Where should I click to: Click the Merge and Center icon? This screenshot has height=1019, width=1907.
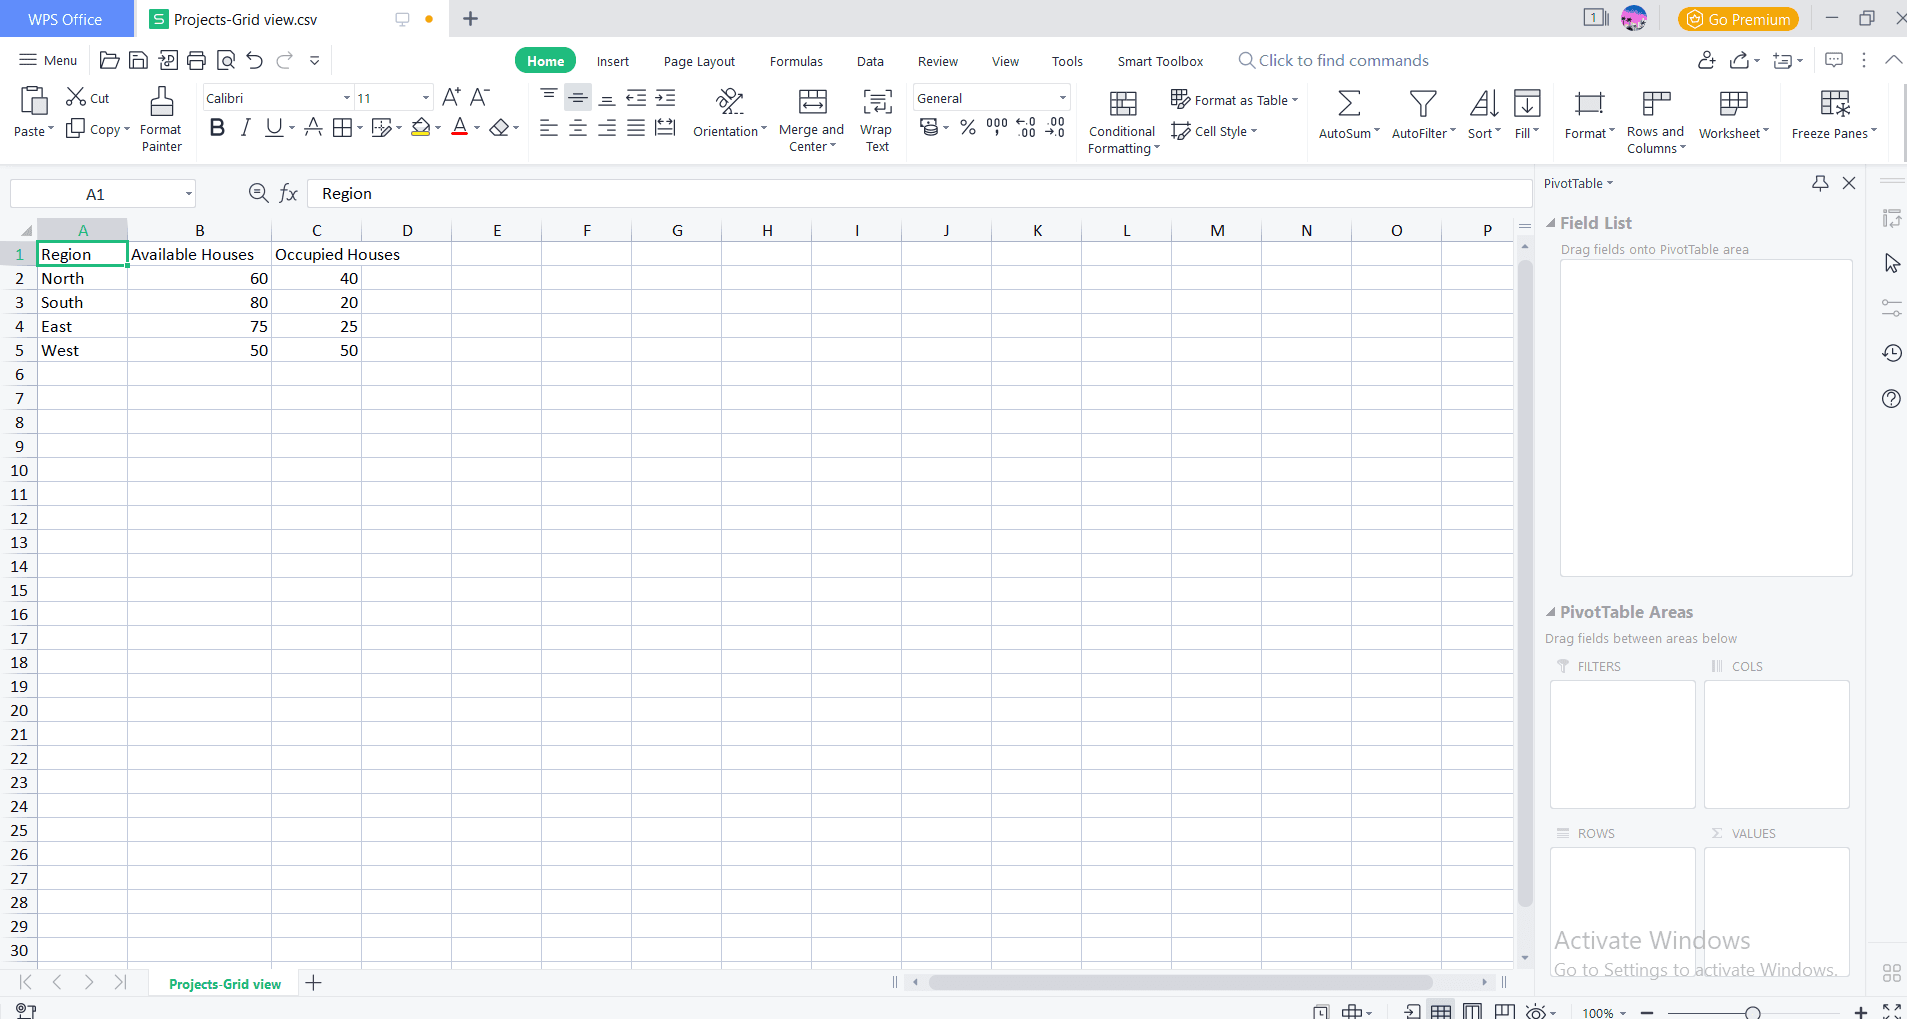(x=812, y=102)
